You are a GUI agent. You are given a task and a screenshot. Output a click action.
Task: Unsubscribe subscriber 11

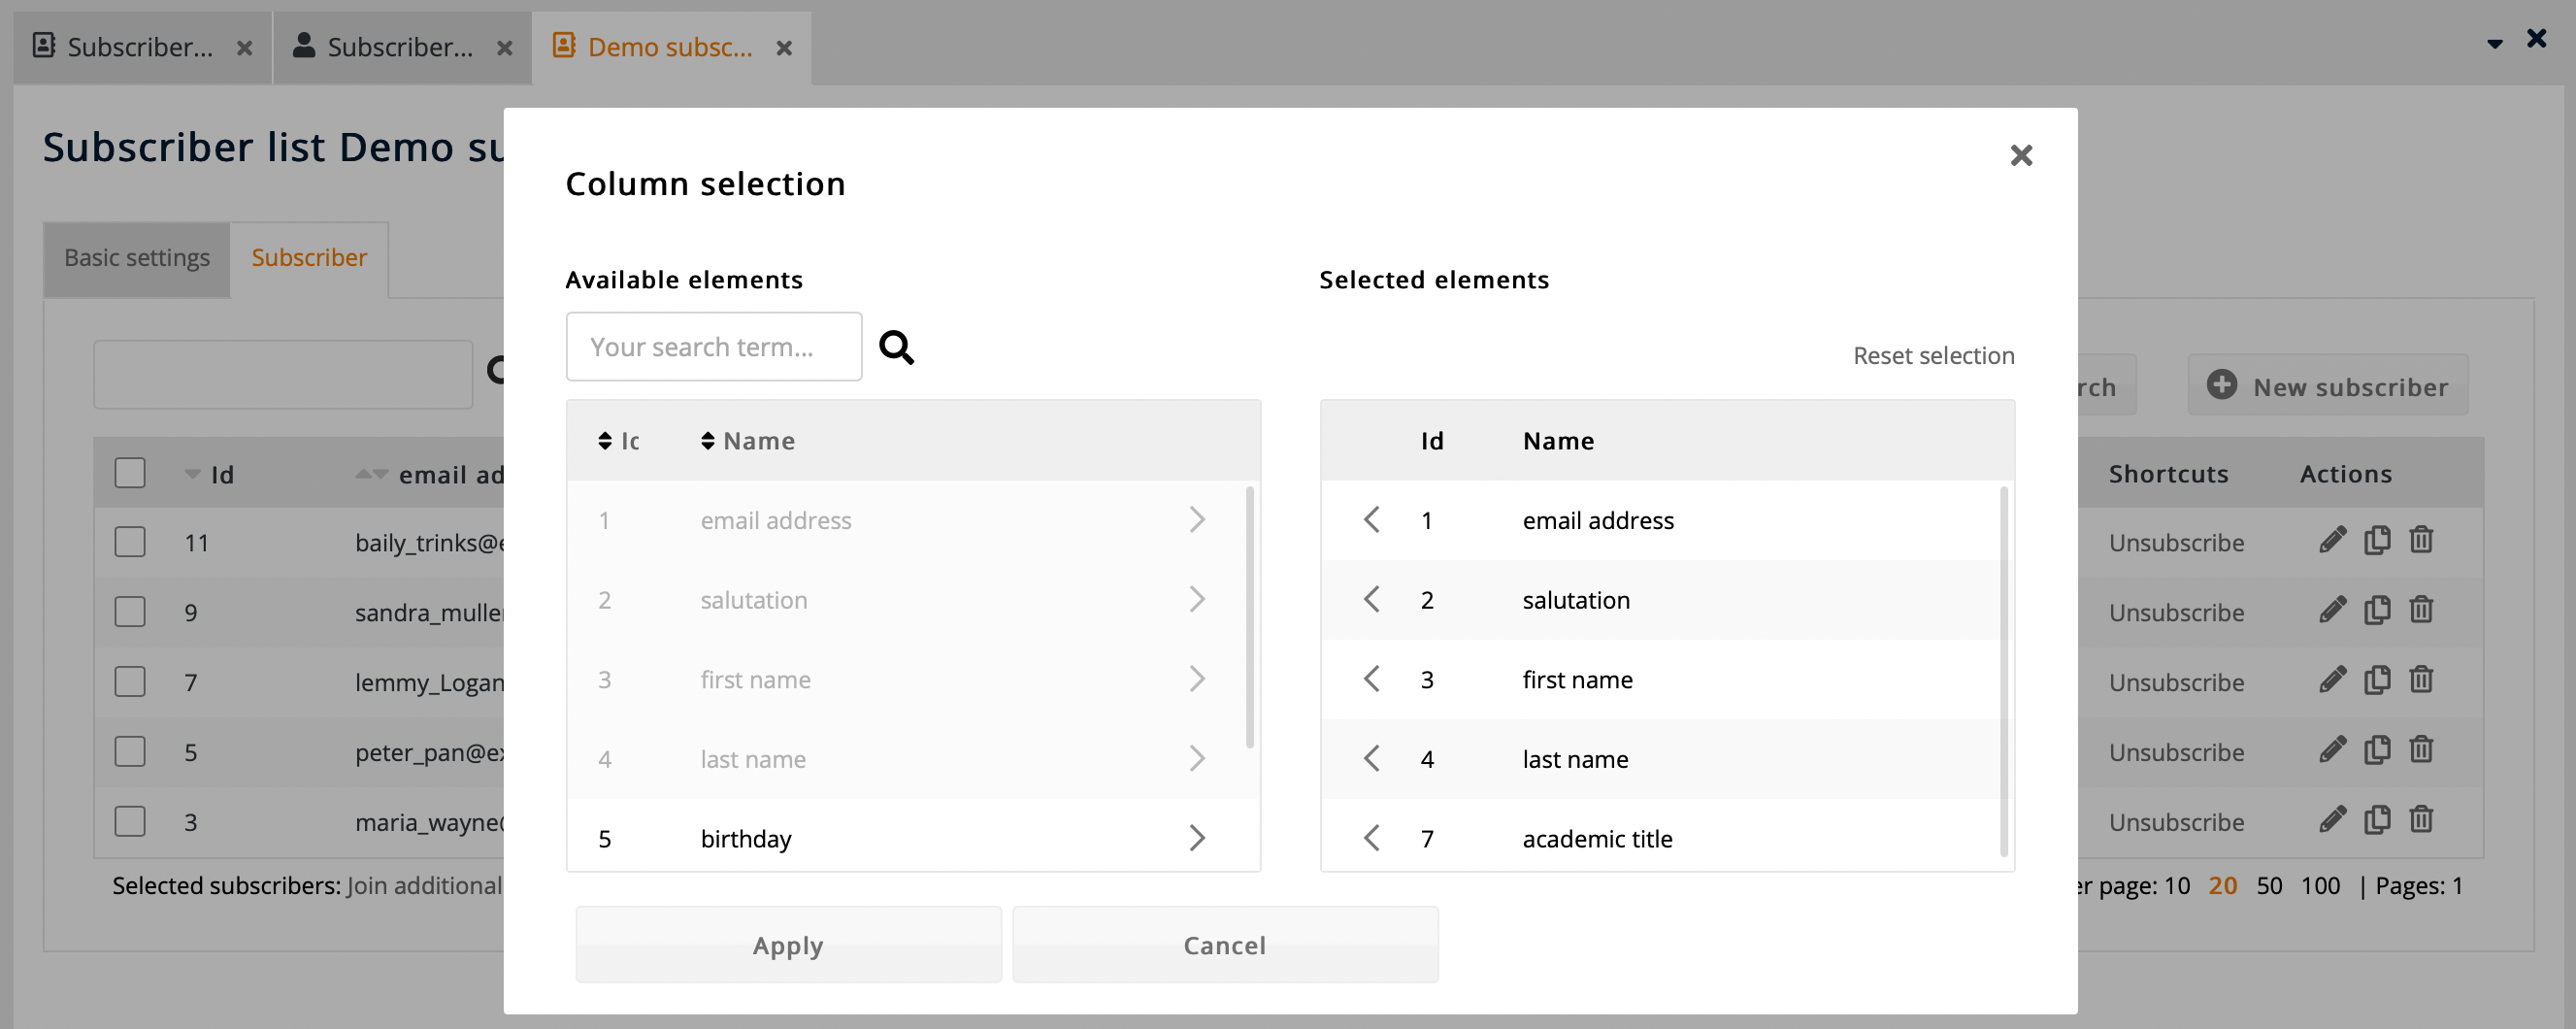coord(2176,543)
